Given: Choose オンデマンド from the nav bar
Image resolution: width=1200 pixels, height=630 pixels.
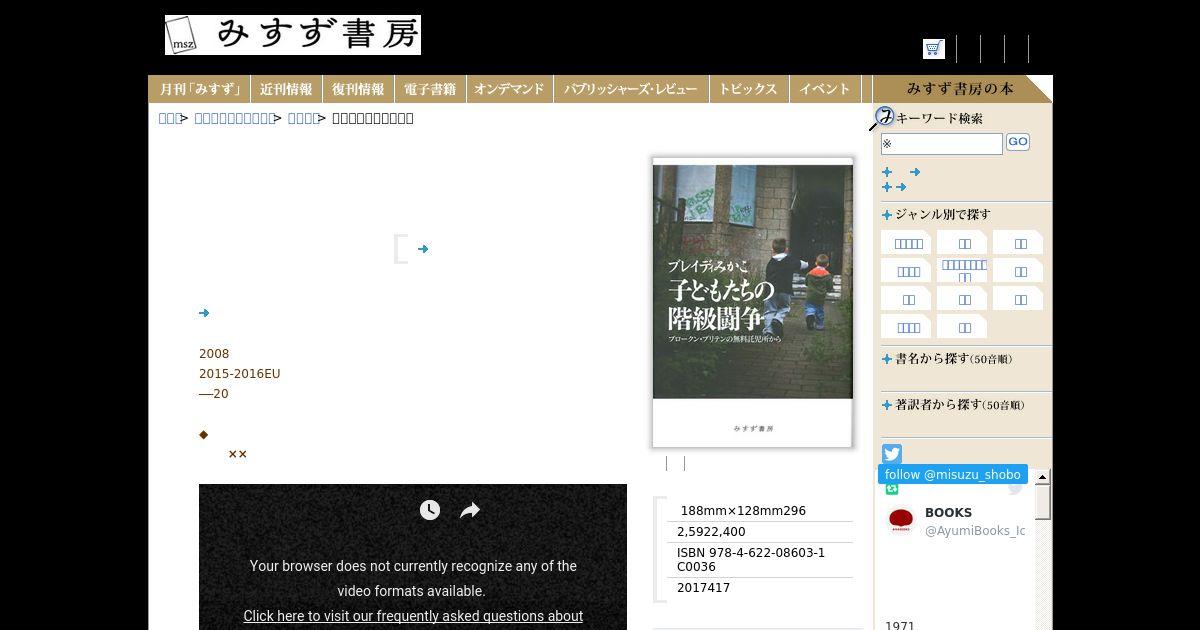Looking at the screenshot, I should [x=509, y=89].
